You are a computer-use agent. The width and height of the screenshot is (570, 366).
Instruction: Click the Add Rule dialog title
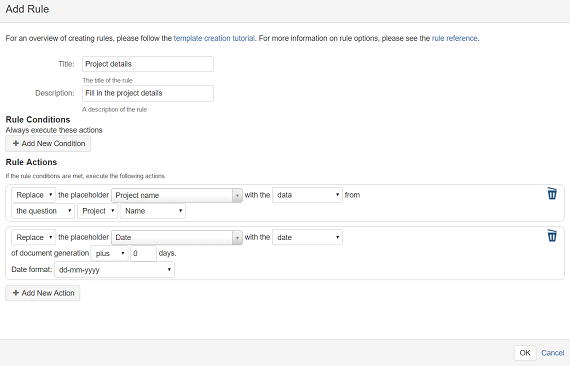click(27, 9)
